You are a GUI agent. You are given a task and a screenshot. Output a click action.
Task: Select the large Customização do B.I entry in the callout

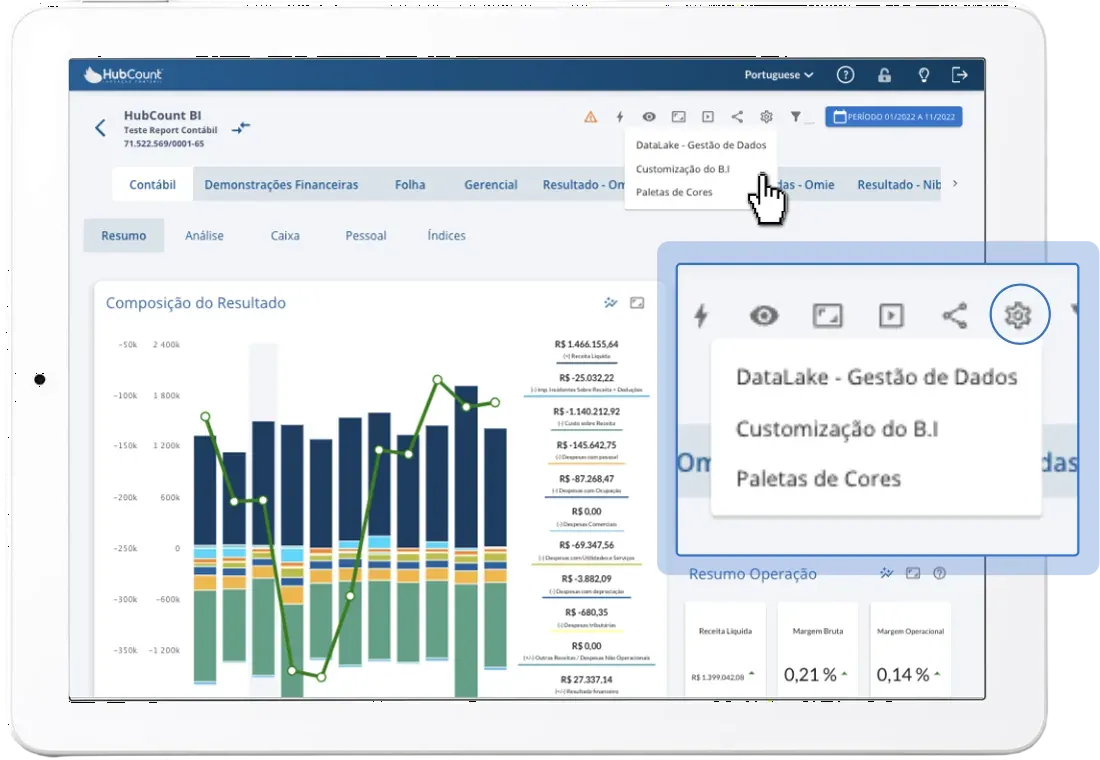coord(837,429)
